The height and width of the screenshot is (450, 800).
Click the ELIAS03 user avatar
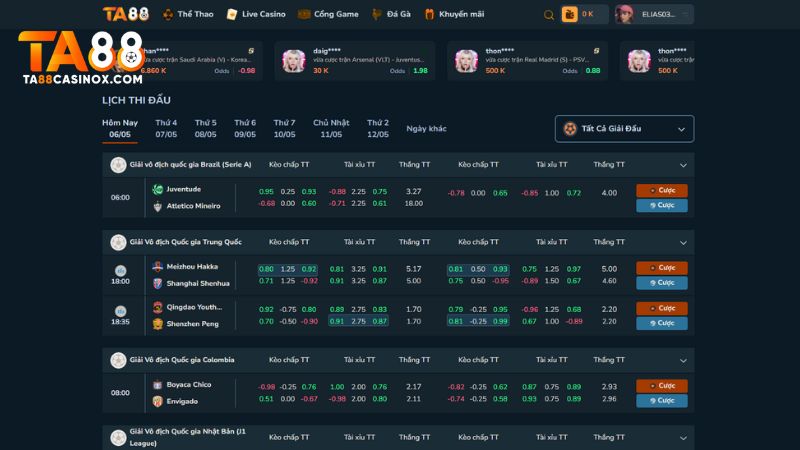[x=625, y=14]
